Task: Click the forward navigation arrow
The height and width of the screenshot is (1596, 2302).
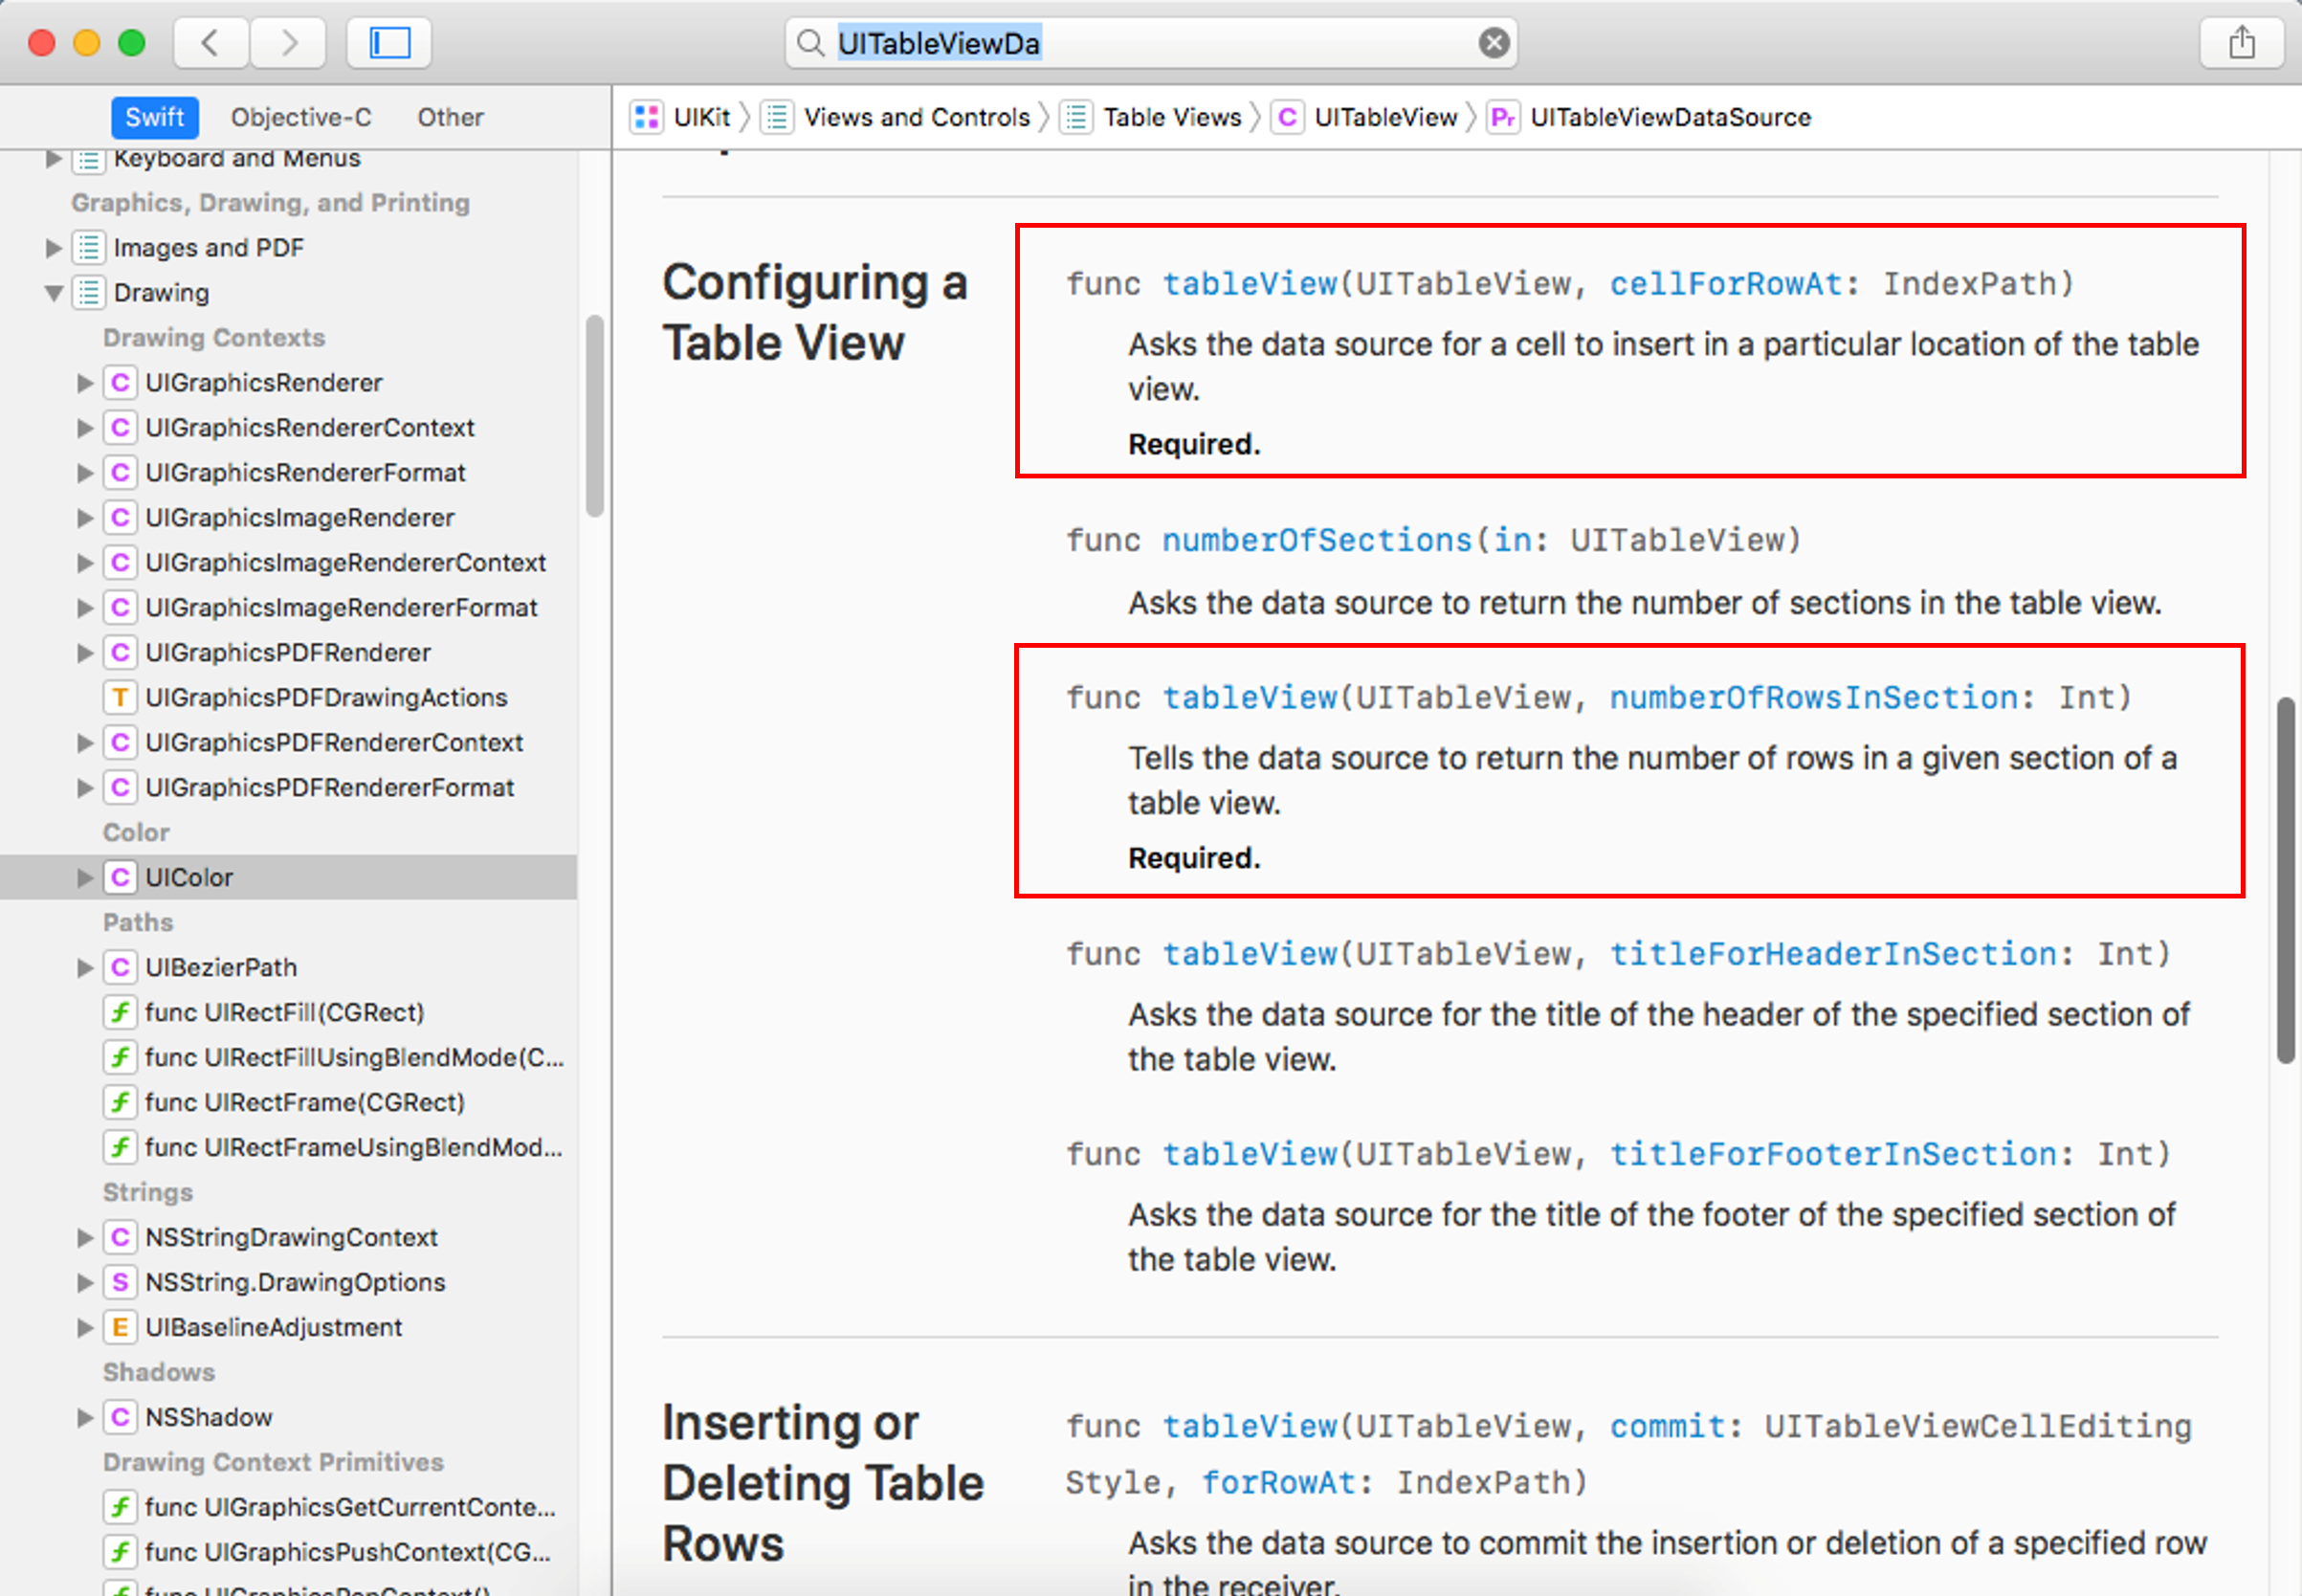Action: [289, 43]
